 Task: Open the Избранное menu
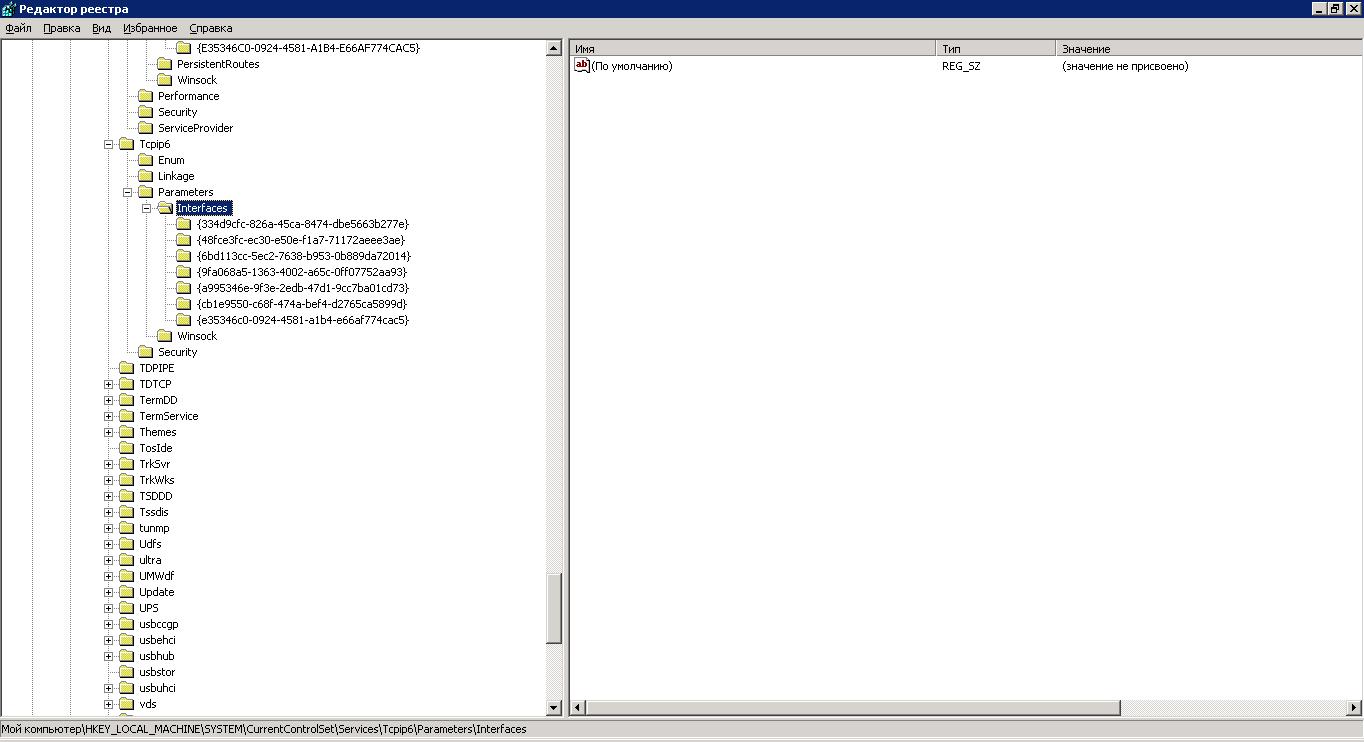click(150, 28)
